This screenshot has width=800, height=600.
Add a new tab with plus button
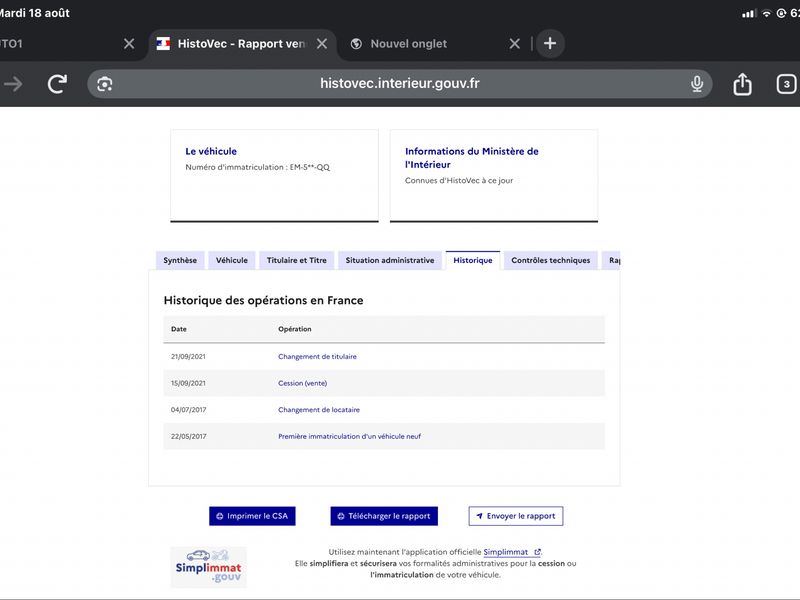550,43
